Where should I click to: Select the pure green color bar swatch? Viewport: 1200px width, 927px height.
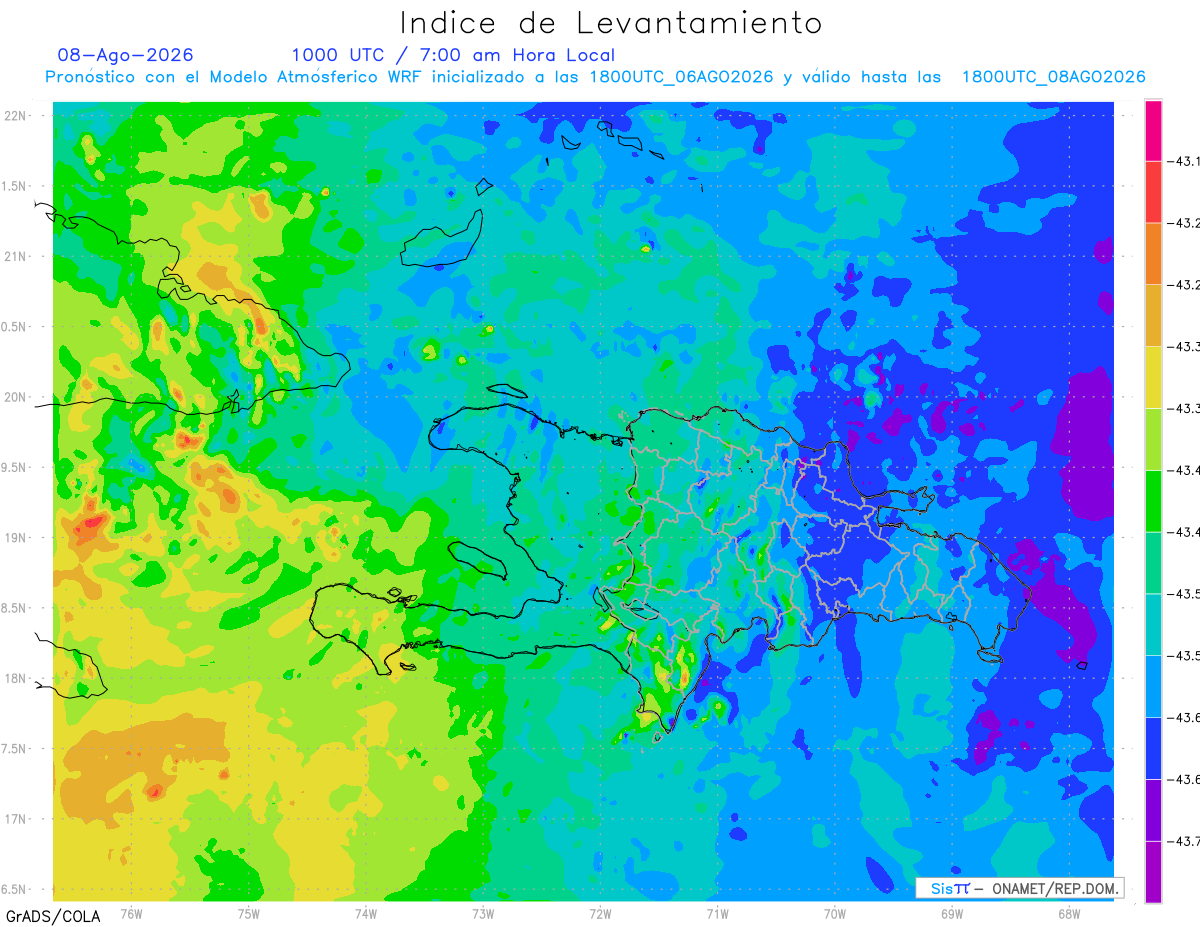coord(1153,501)
